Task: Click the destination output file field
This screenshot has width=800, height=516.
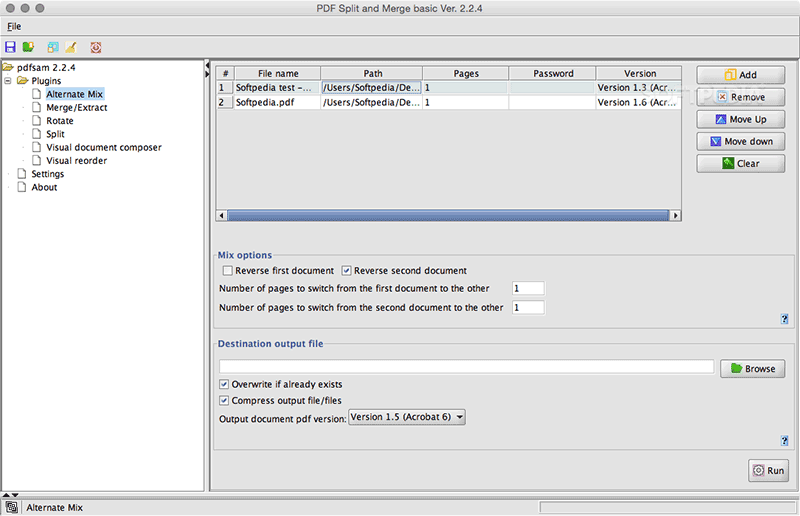Action: point(466,366)
